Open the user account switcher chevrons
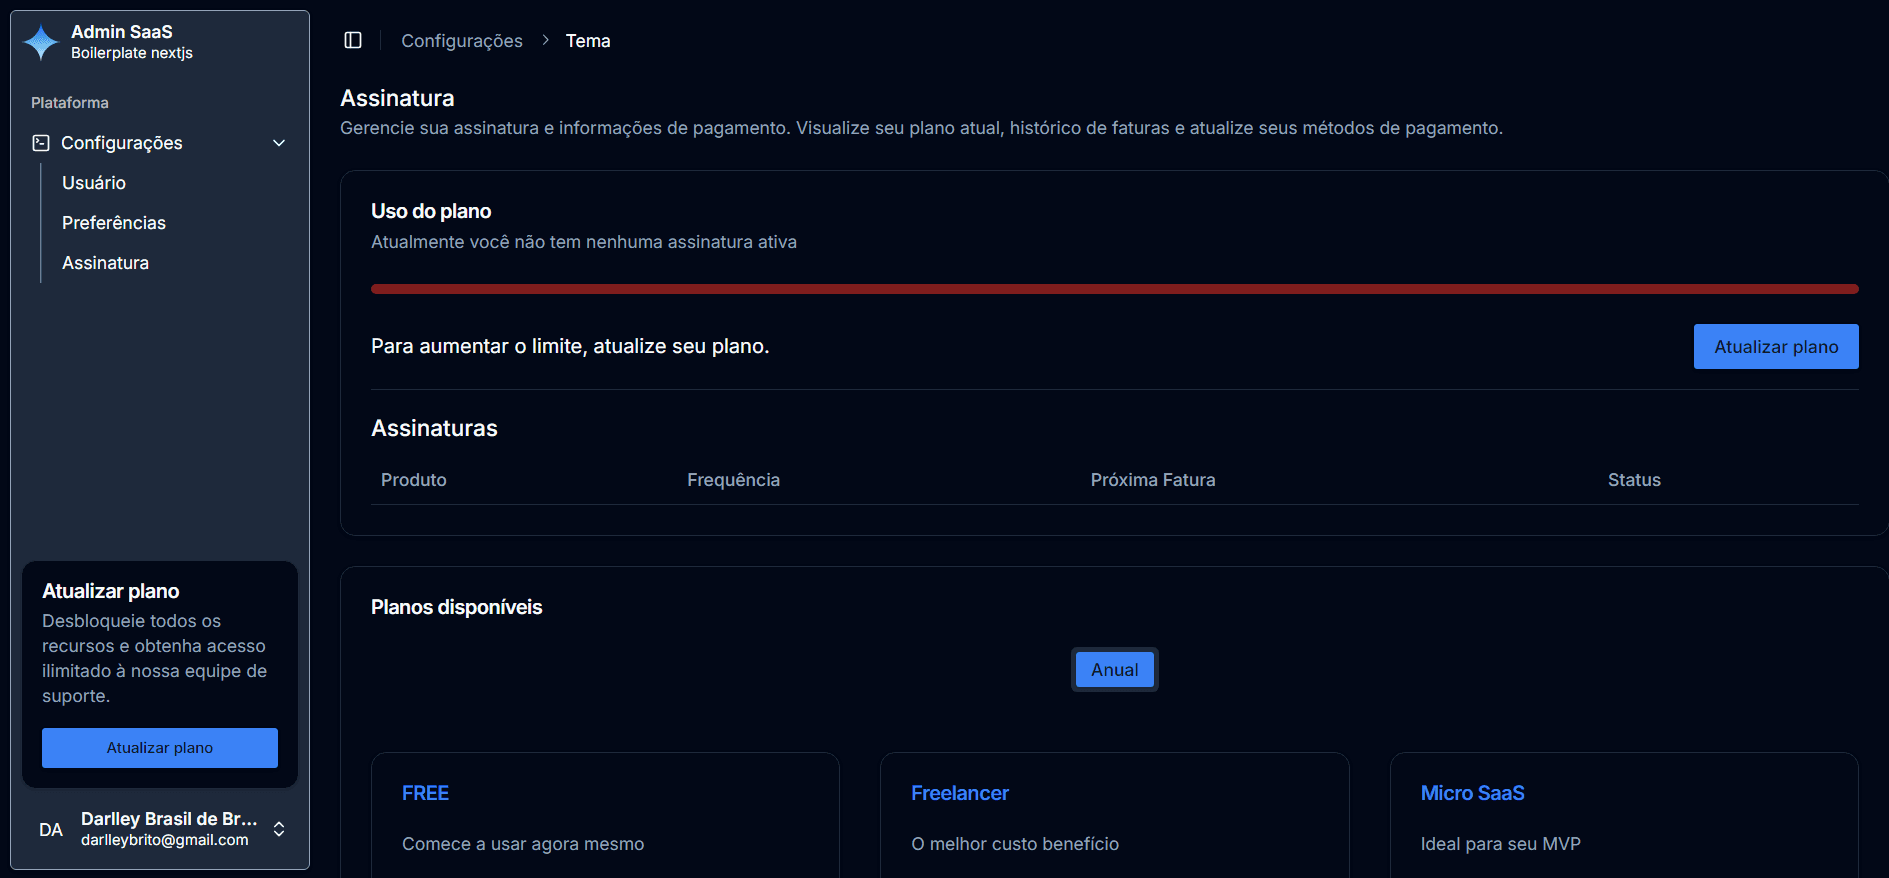Viewport: 1889px width, 878px height. click(279, 829)
